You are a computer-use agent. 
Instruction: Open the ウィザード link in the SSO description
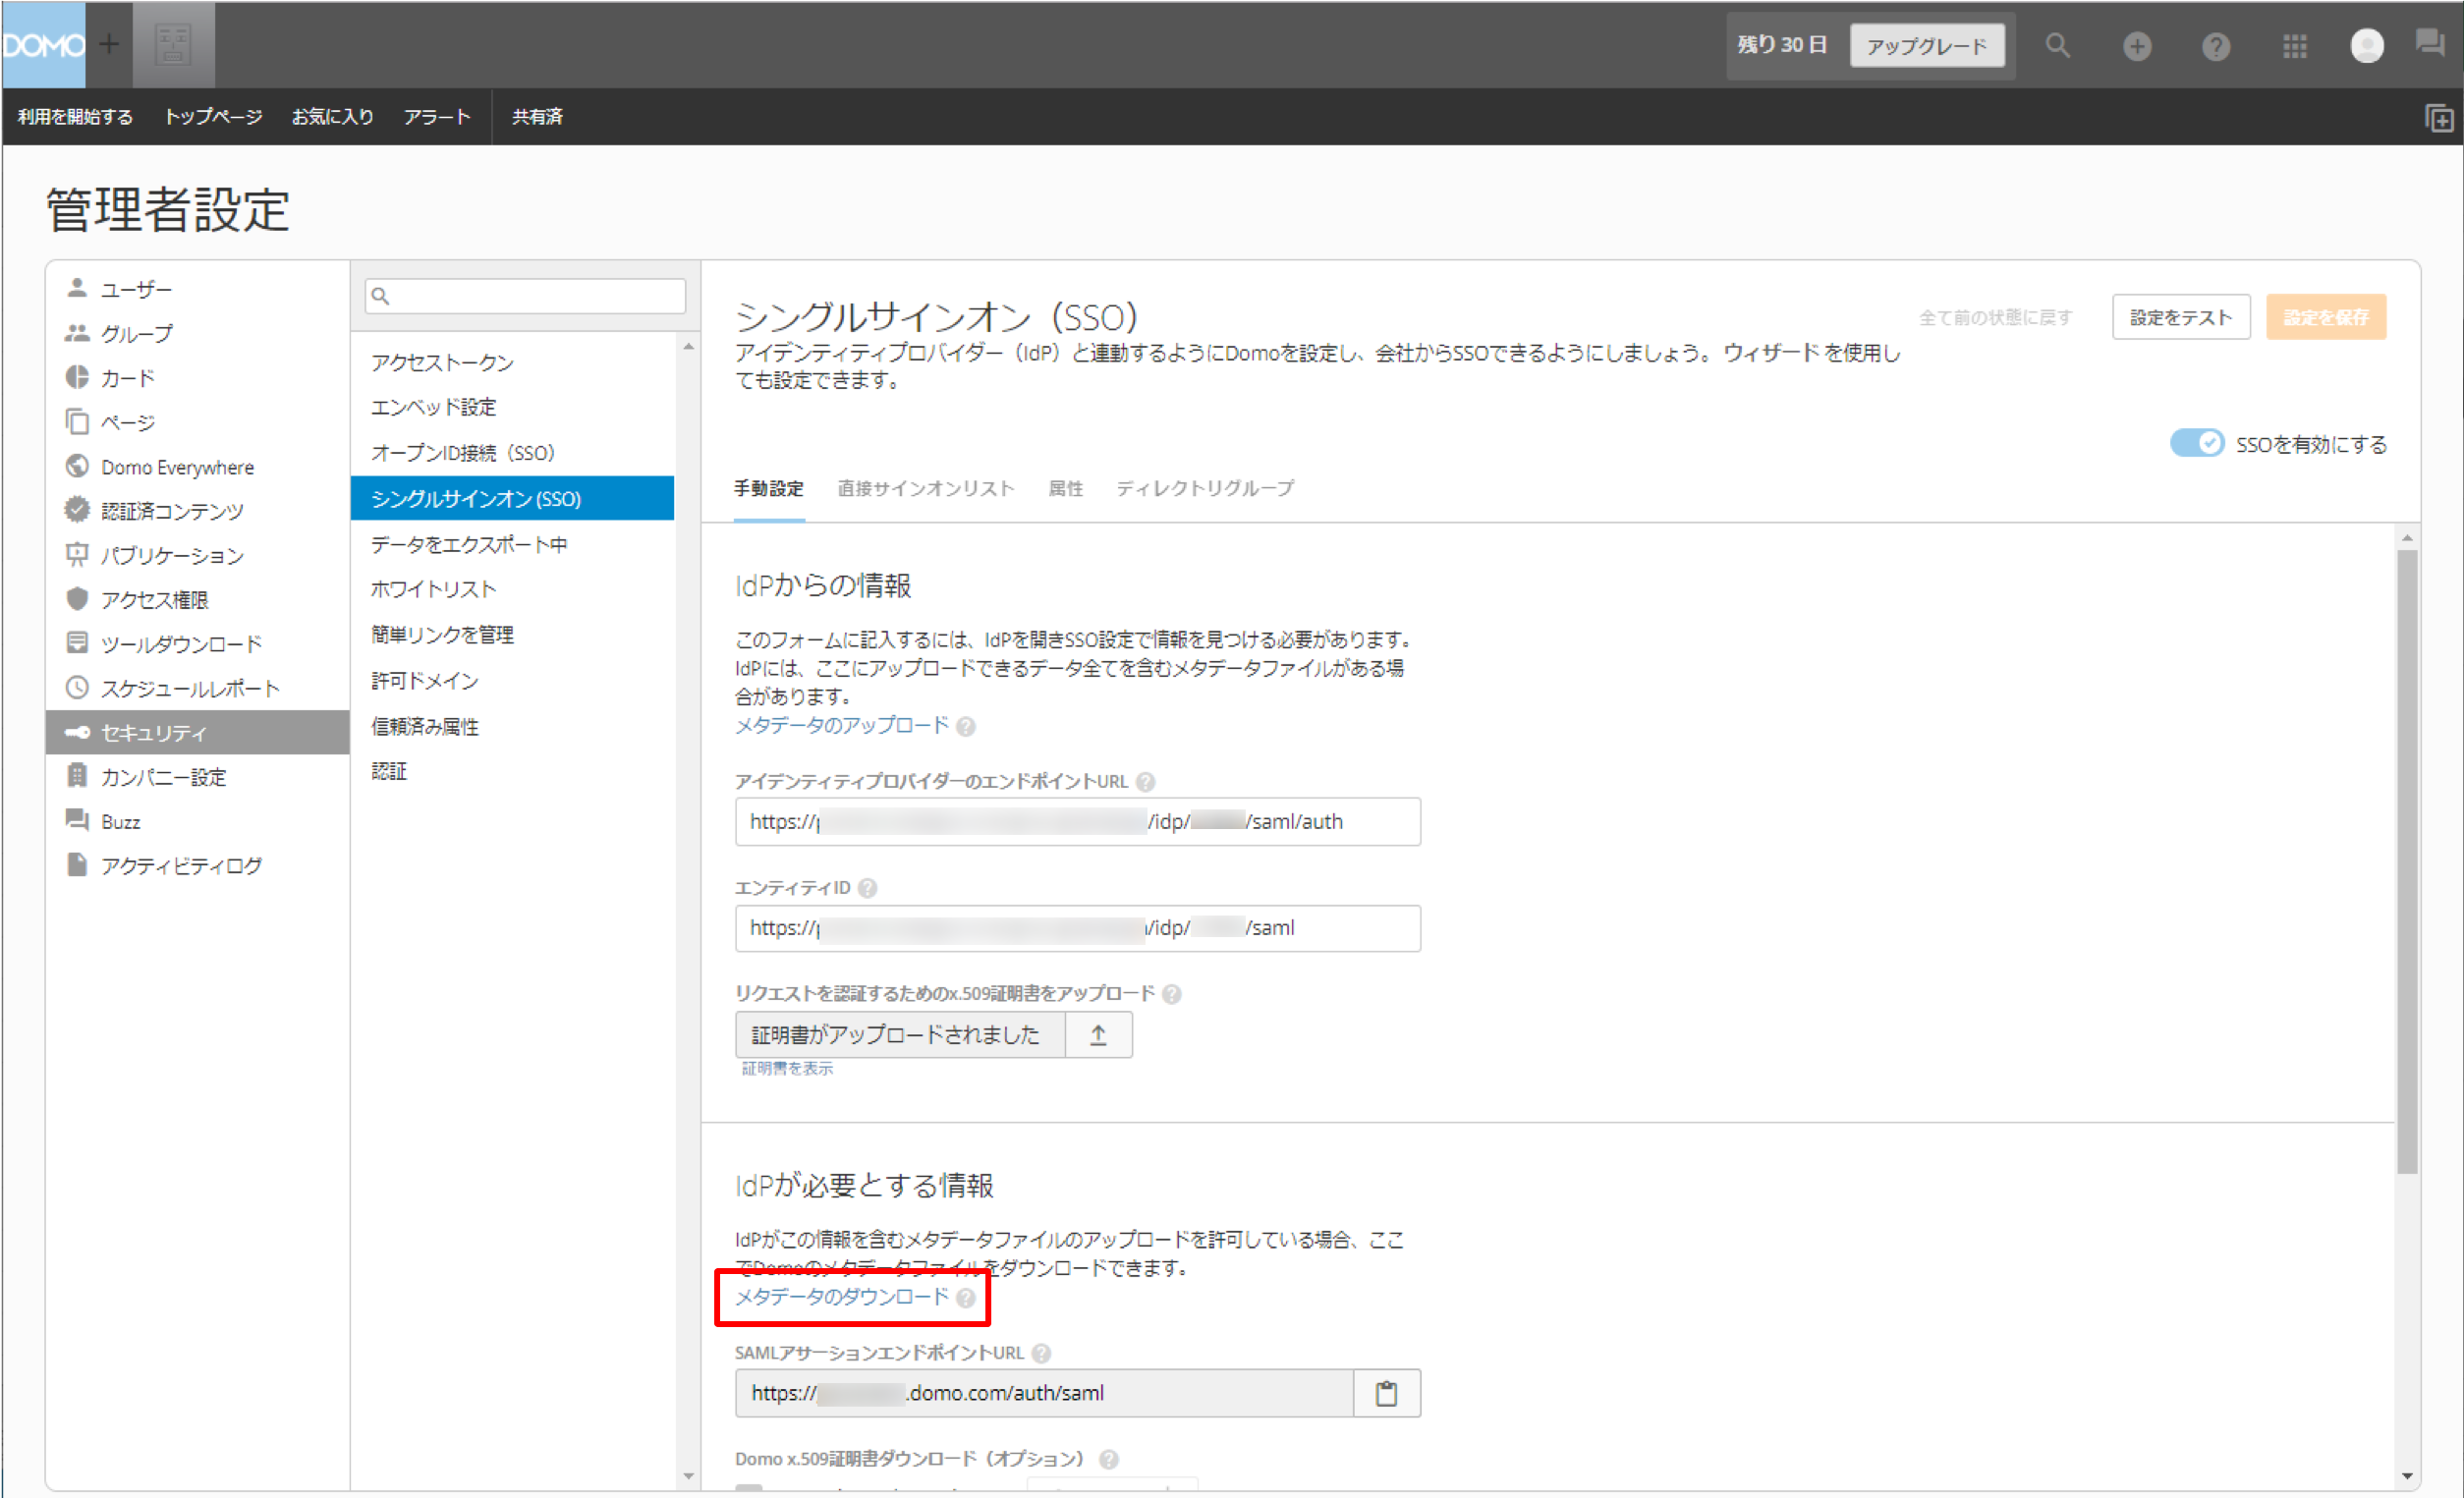(1771, 353)
